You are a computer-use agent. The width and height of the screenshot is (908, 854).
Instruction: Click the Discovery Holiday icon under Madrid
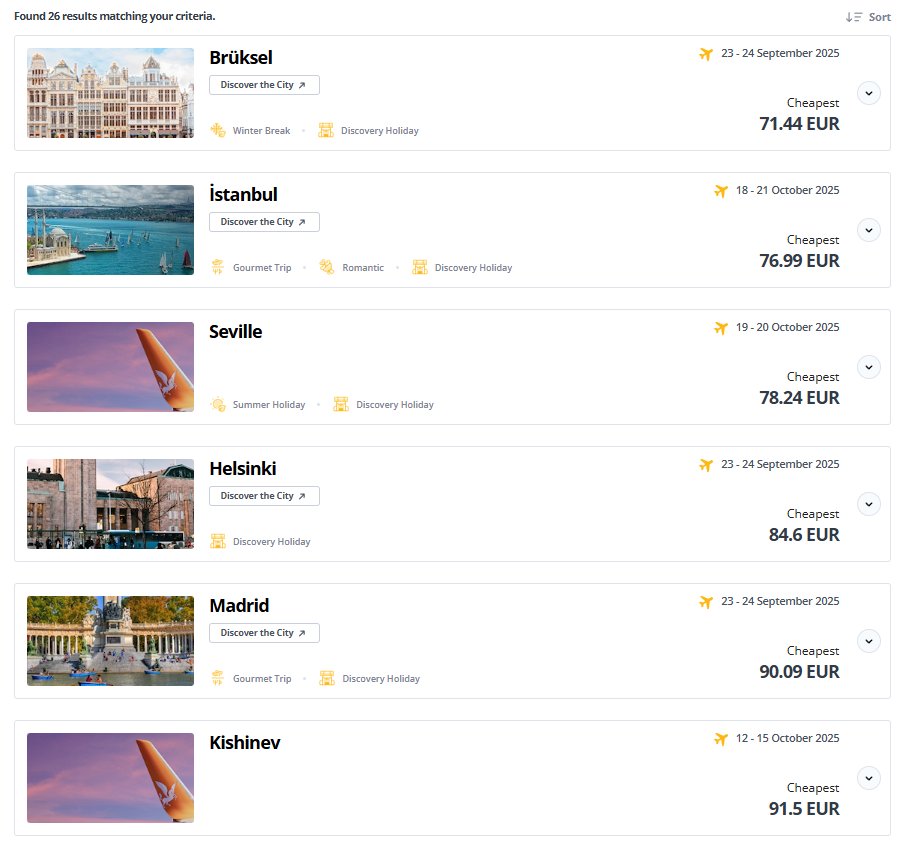point(327,678)
